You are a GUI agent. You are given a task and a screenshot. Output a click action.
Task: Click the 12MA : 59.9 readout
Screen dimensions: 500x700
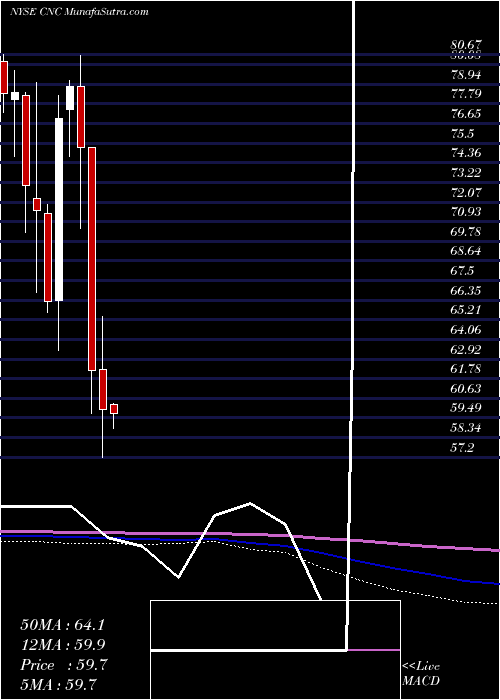(x=62, y=645)
